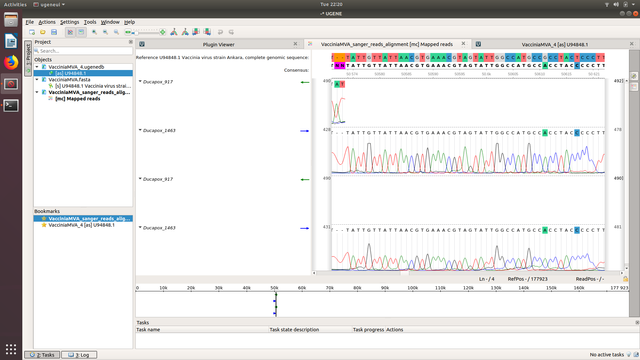Switch to the Mapped reads alignment tab

click(387, 44)
